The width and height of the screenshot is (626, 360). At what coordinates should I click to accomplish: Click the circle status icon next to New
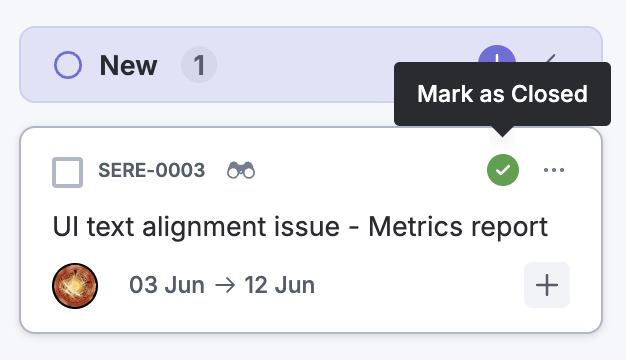pos(68,65)
